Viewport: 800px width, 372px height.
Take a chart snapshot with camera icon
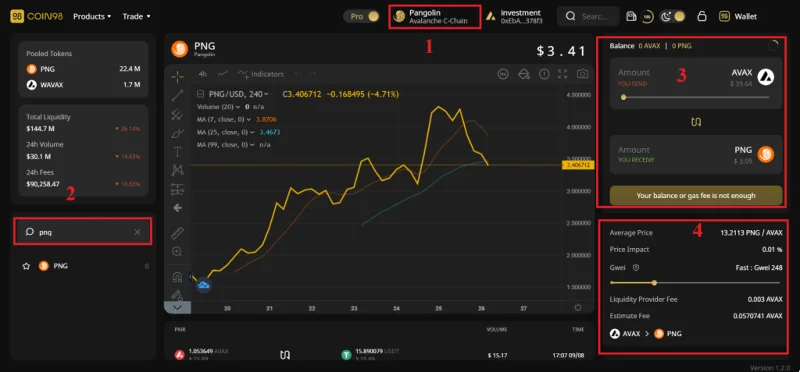[582, 74]
